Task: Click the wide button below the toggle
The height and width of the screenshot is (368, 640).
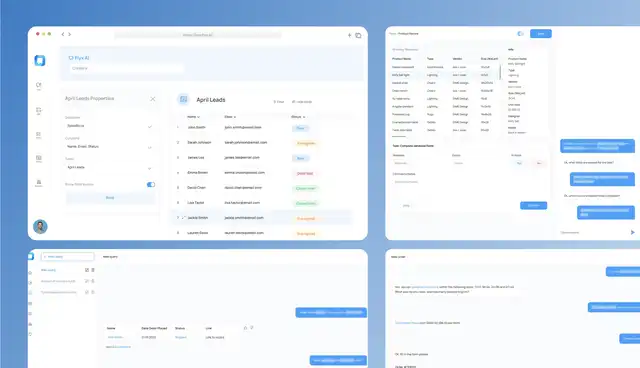Action: click(110, 198)
